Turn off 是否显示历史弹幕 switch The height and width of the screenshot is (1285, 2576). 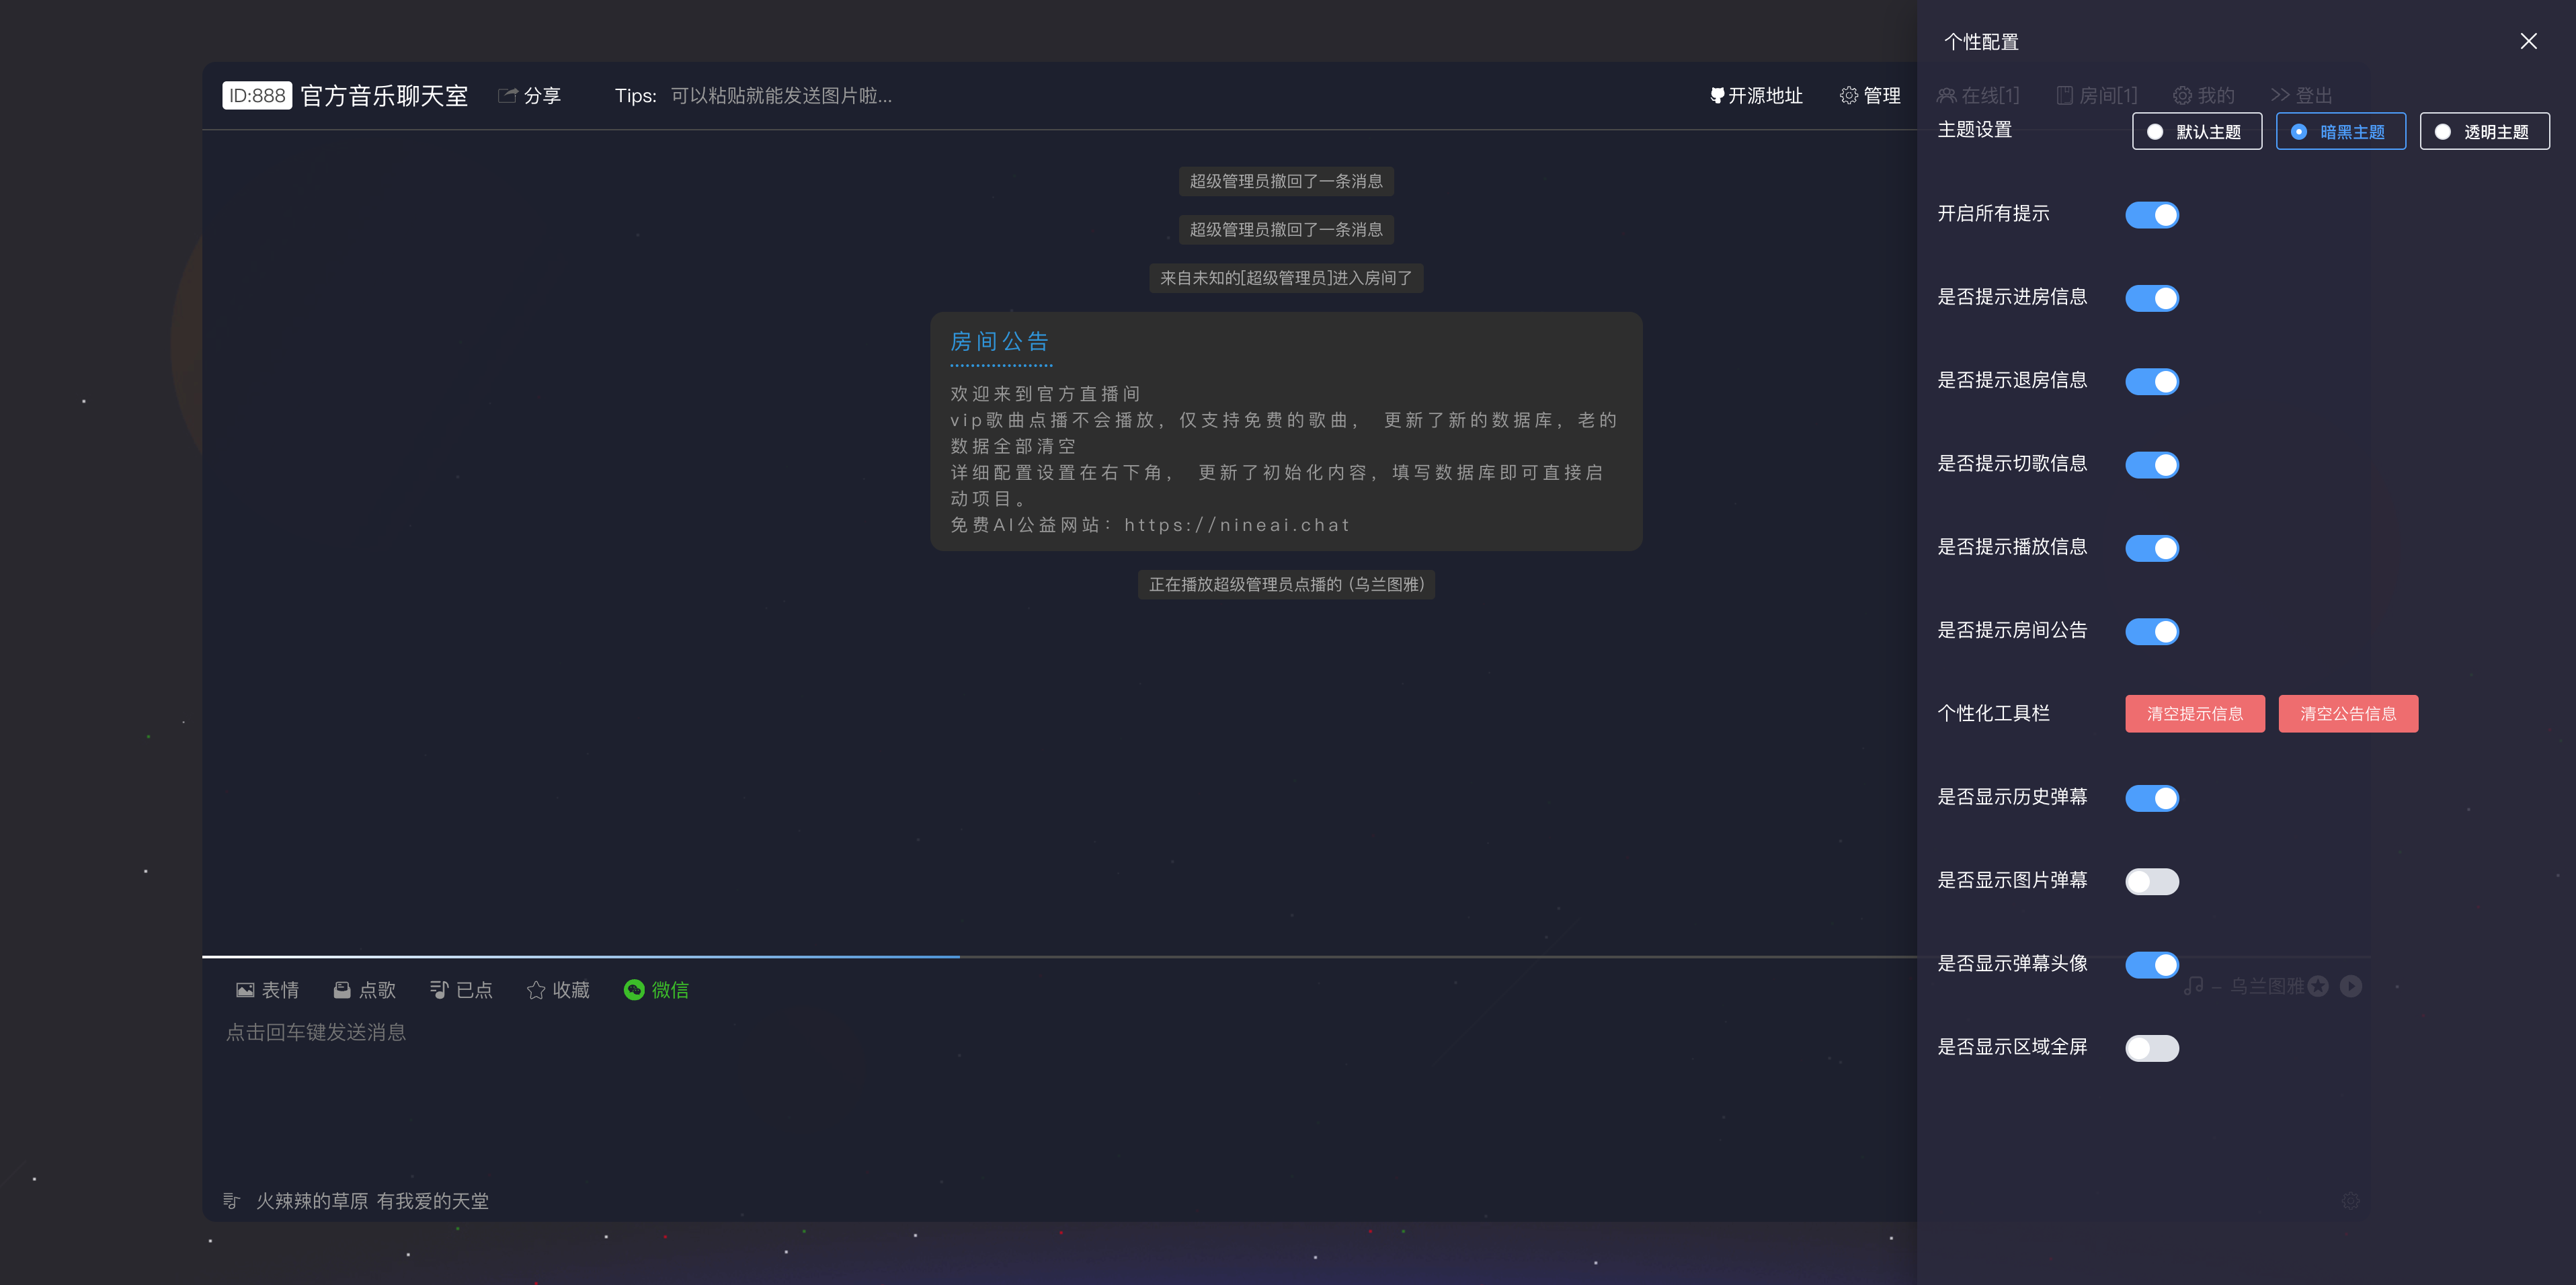pos(2151,798)
